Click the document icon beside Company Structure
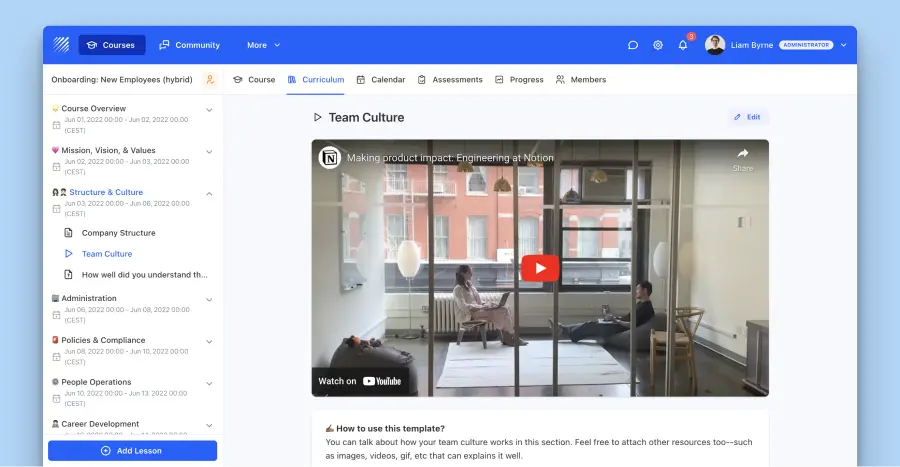Viewport: 900px width, 467px height. [68, 233]
